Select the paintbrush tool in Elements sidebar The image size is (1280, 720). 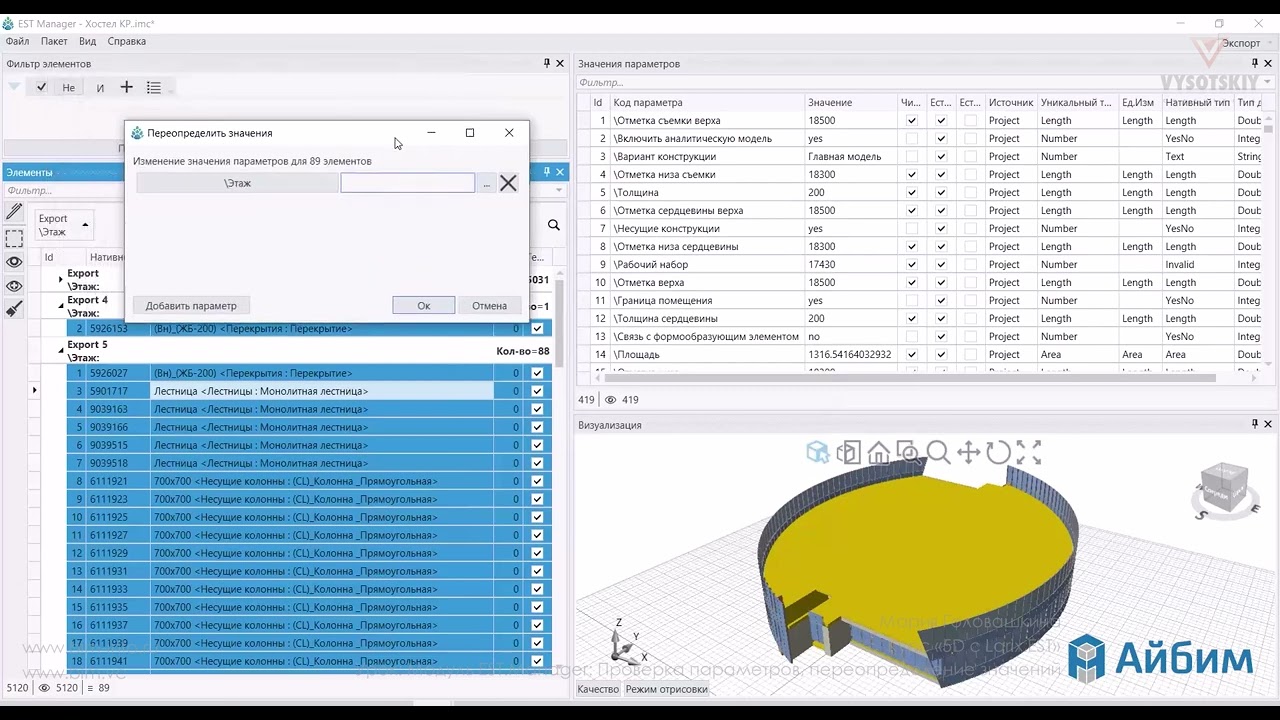point(14,310)
